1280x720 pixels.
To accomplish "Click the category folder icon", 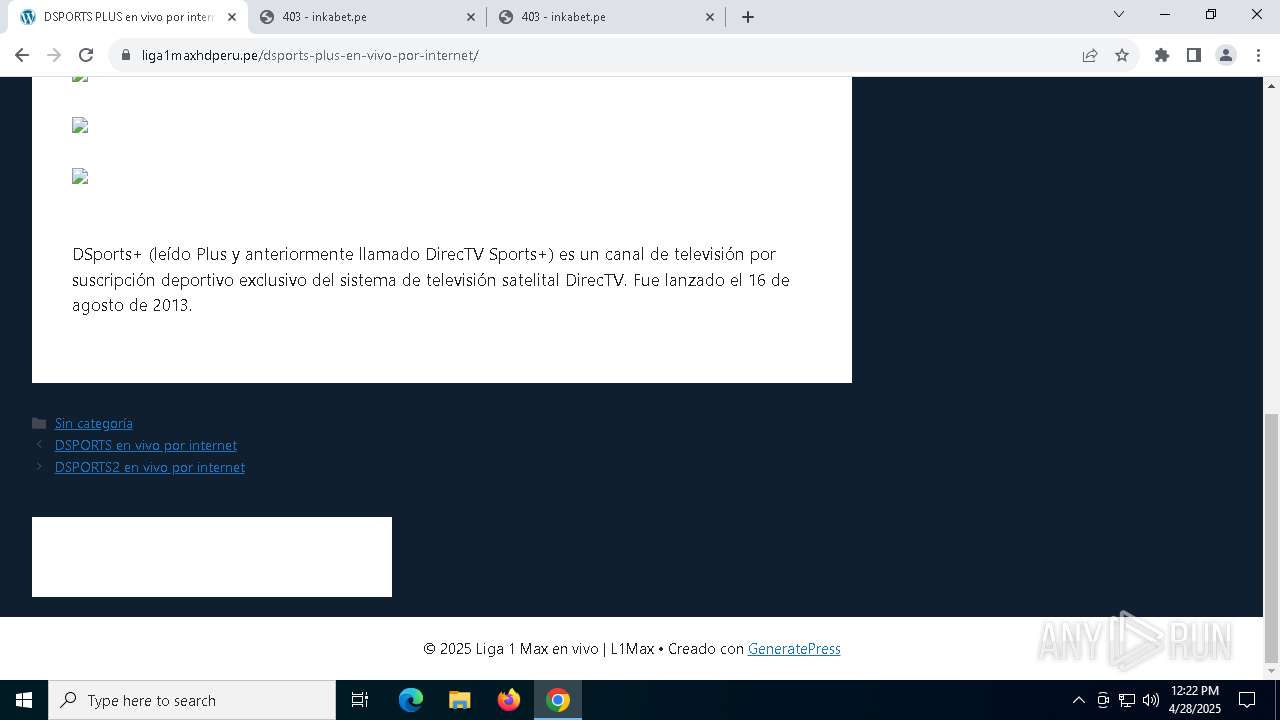I will tap(39, 423).
